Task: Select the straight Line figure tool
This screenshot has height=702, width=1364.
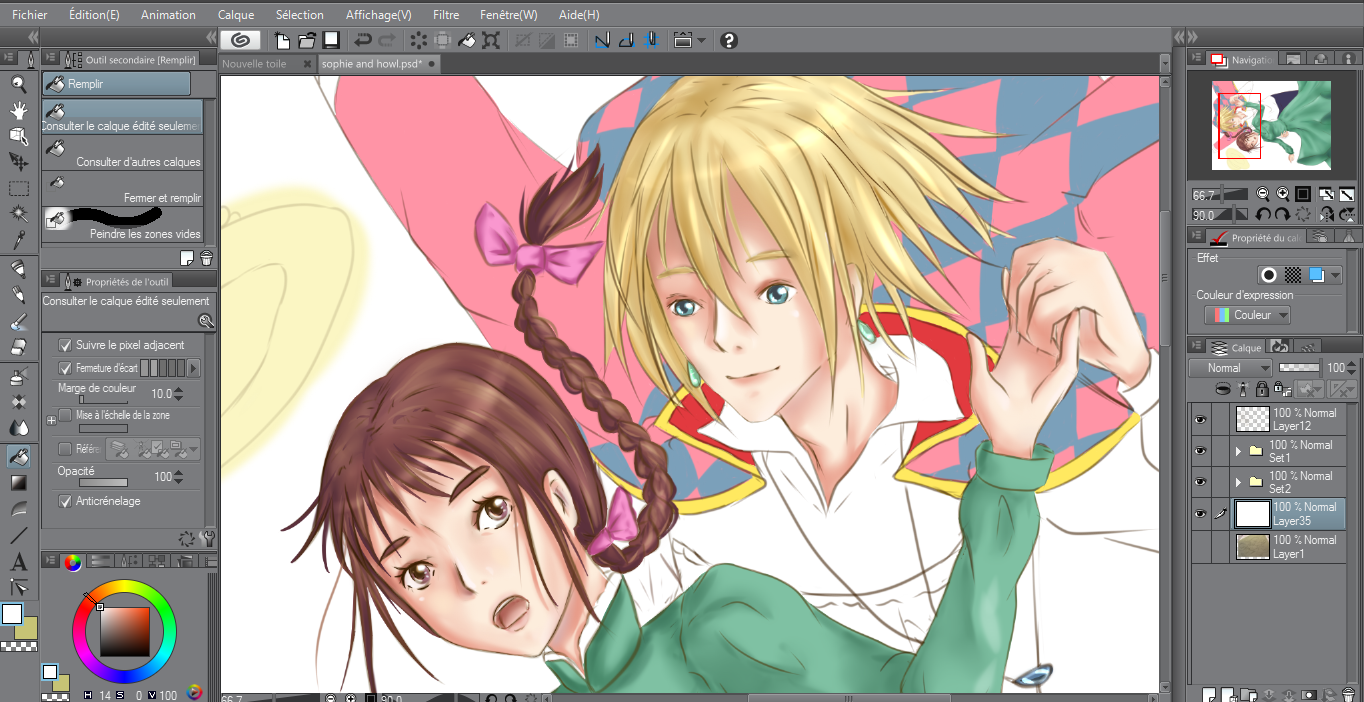Action: (x=18, y=535)
